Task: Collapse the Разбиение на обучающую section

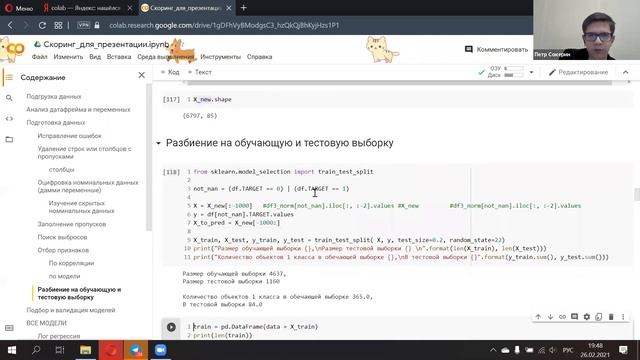Action: click(158, 143)
